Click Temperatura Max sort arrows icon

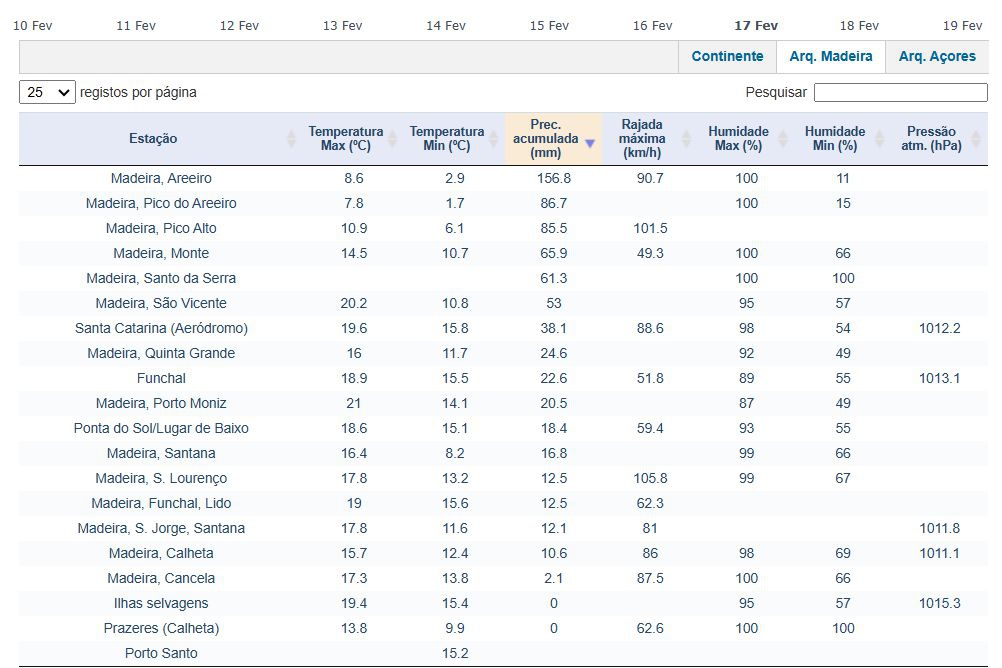coord(392,139)
